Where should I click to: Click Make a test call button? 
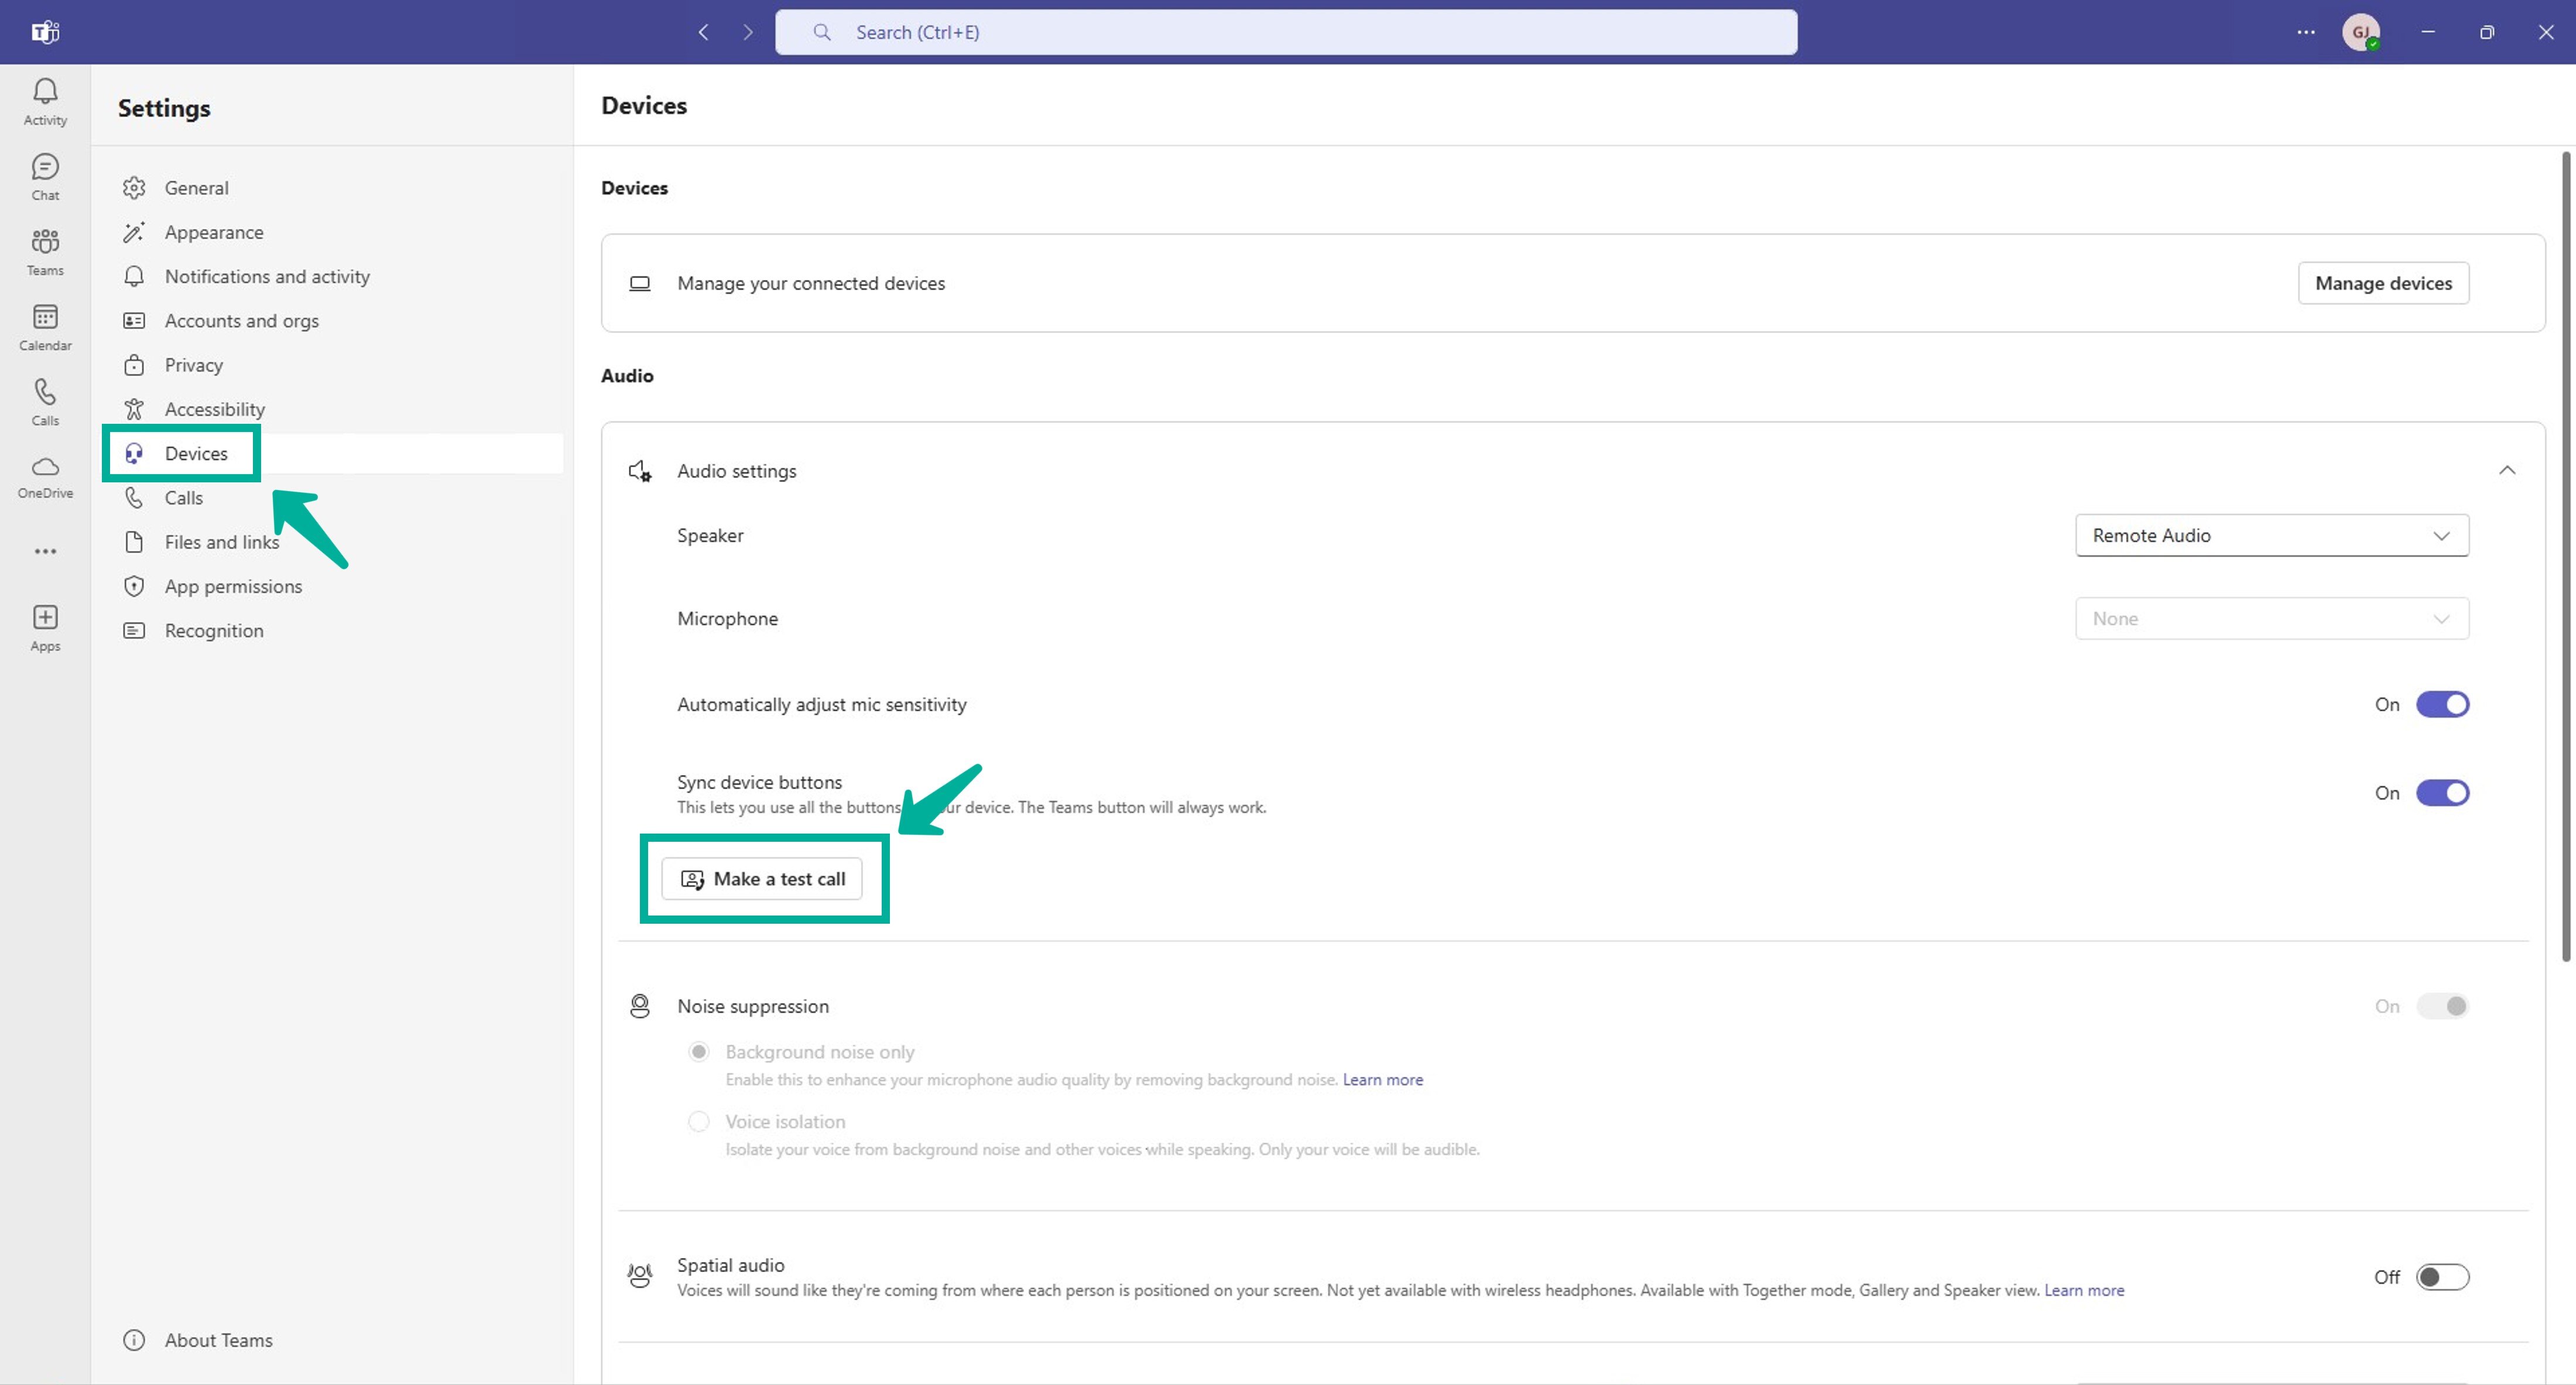click(x=762, y=879)
